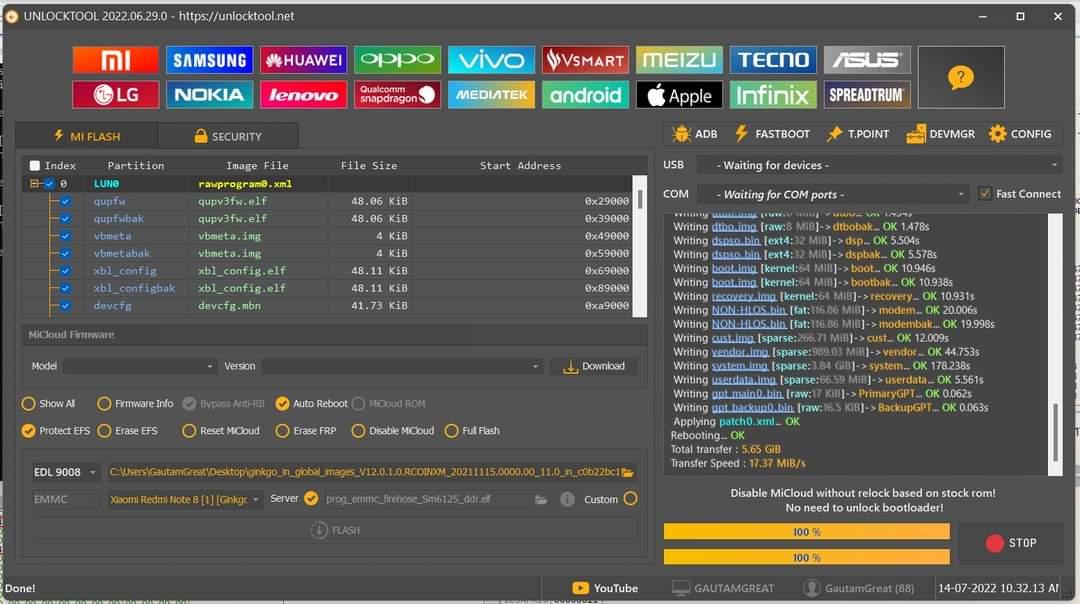Open the Infinix brand section
Image resolution: width=1080 pixels, height=604 pixels.
coord(773,95)
